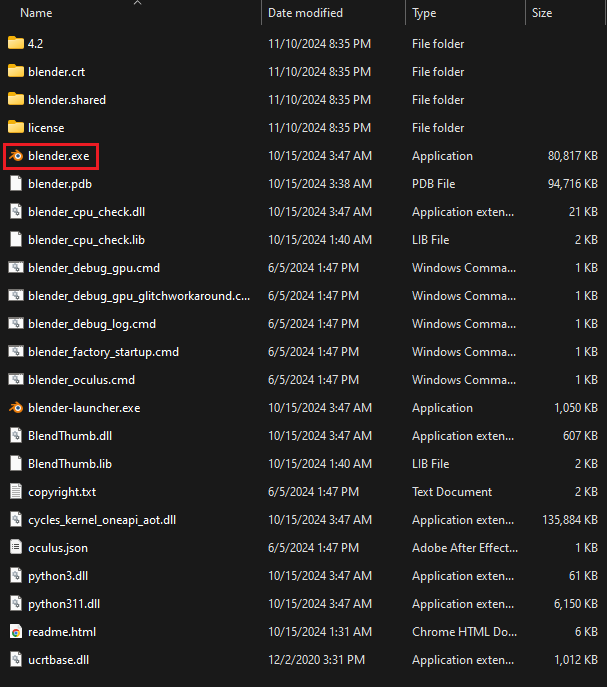Select the oculus.json file name
This screenshot has height=687, width=607.
click(58, 548)
